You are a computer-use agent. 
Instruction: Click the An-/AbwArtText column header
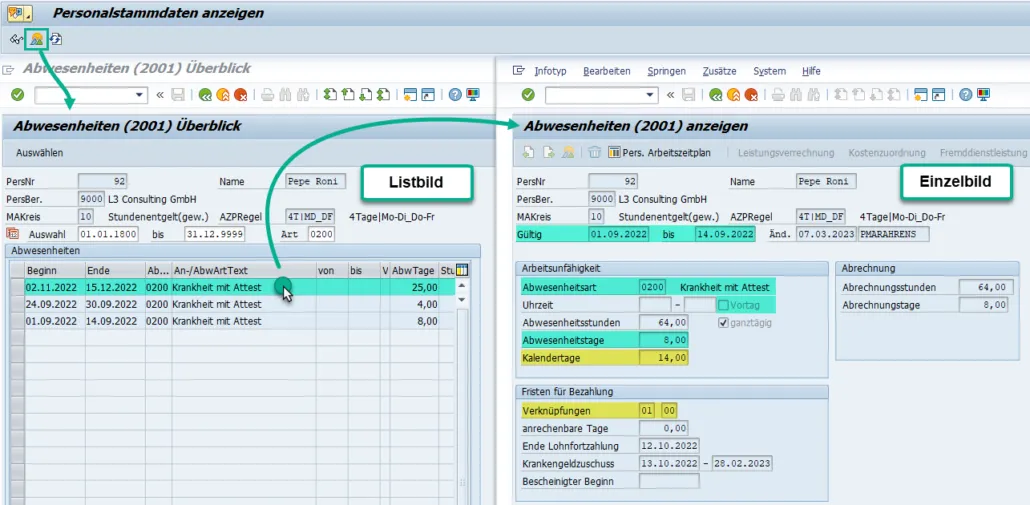pyautogui.click(x=243, y=271)
